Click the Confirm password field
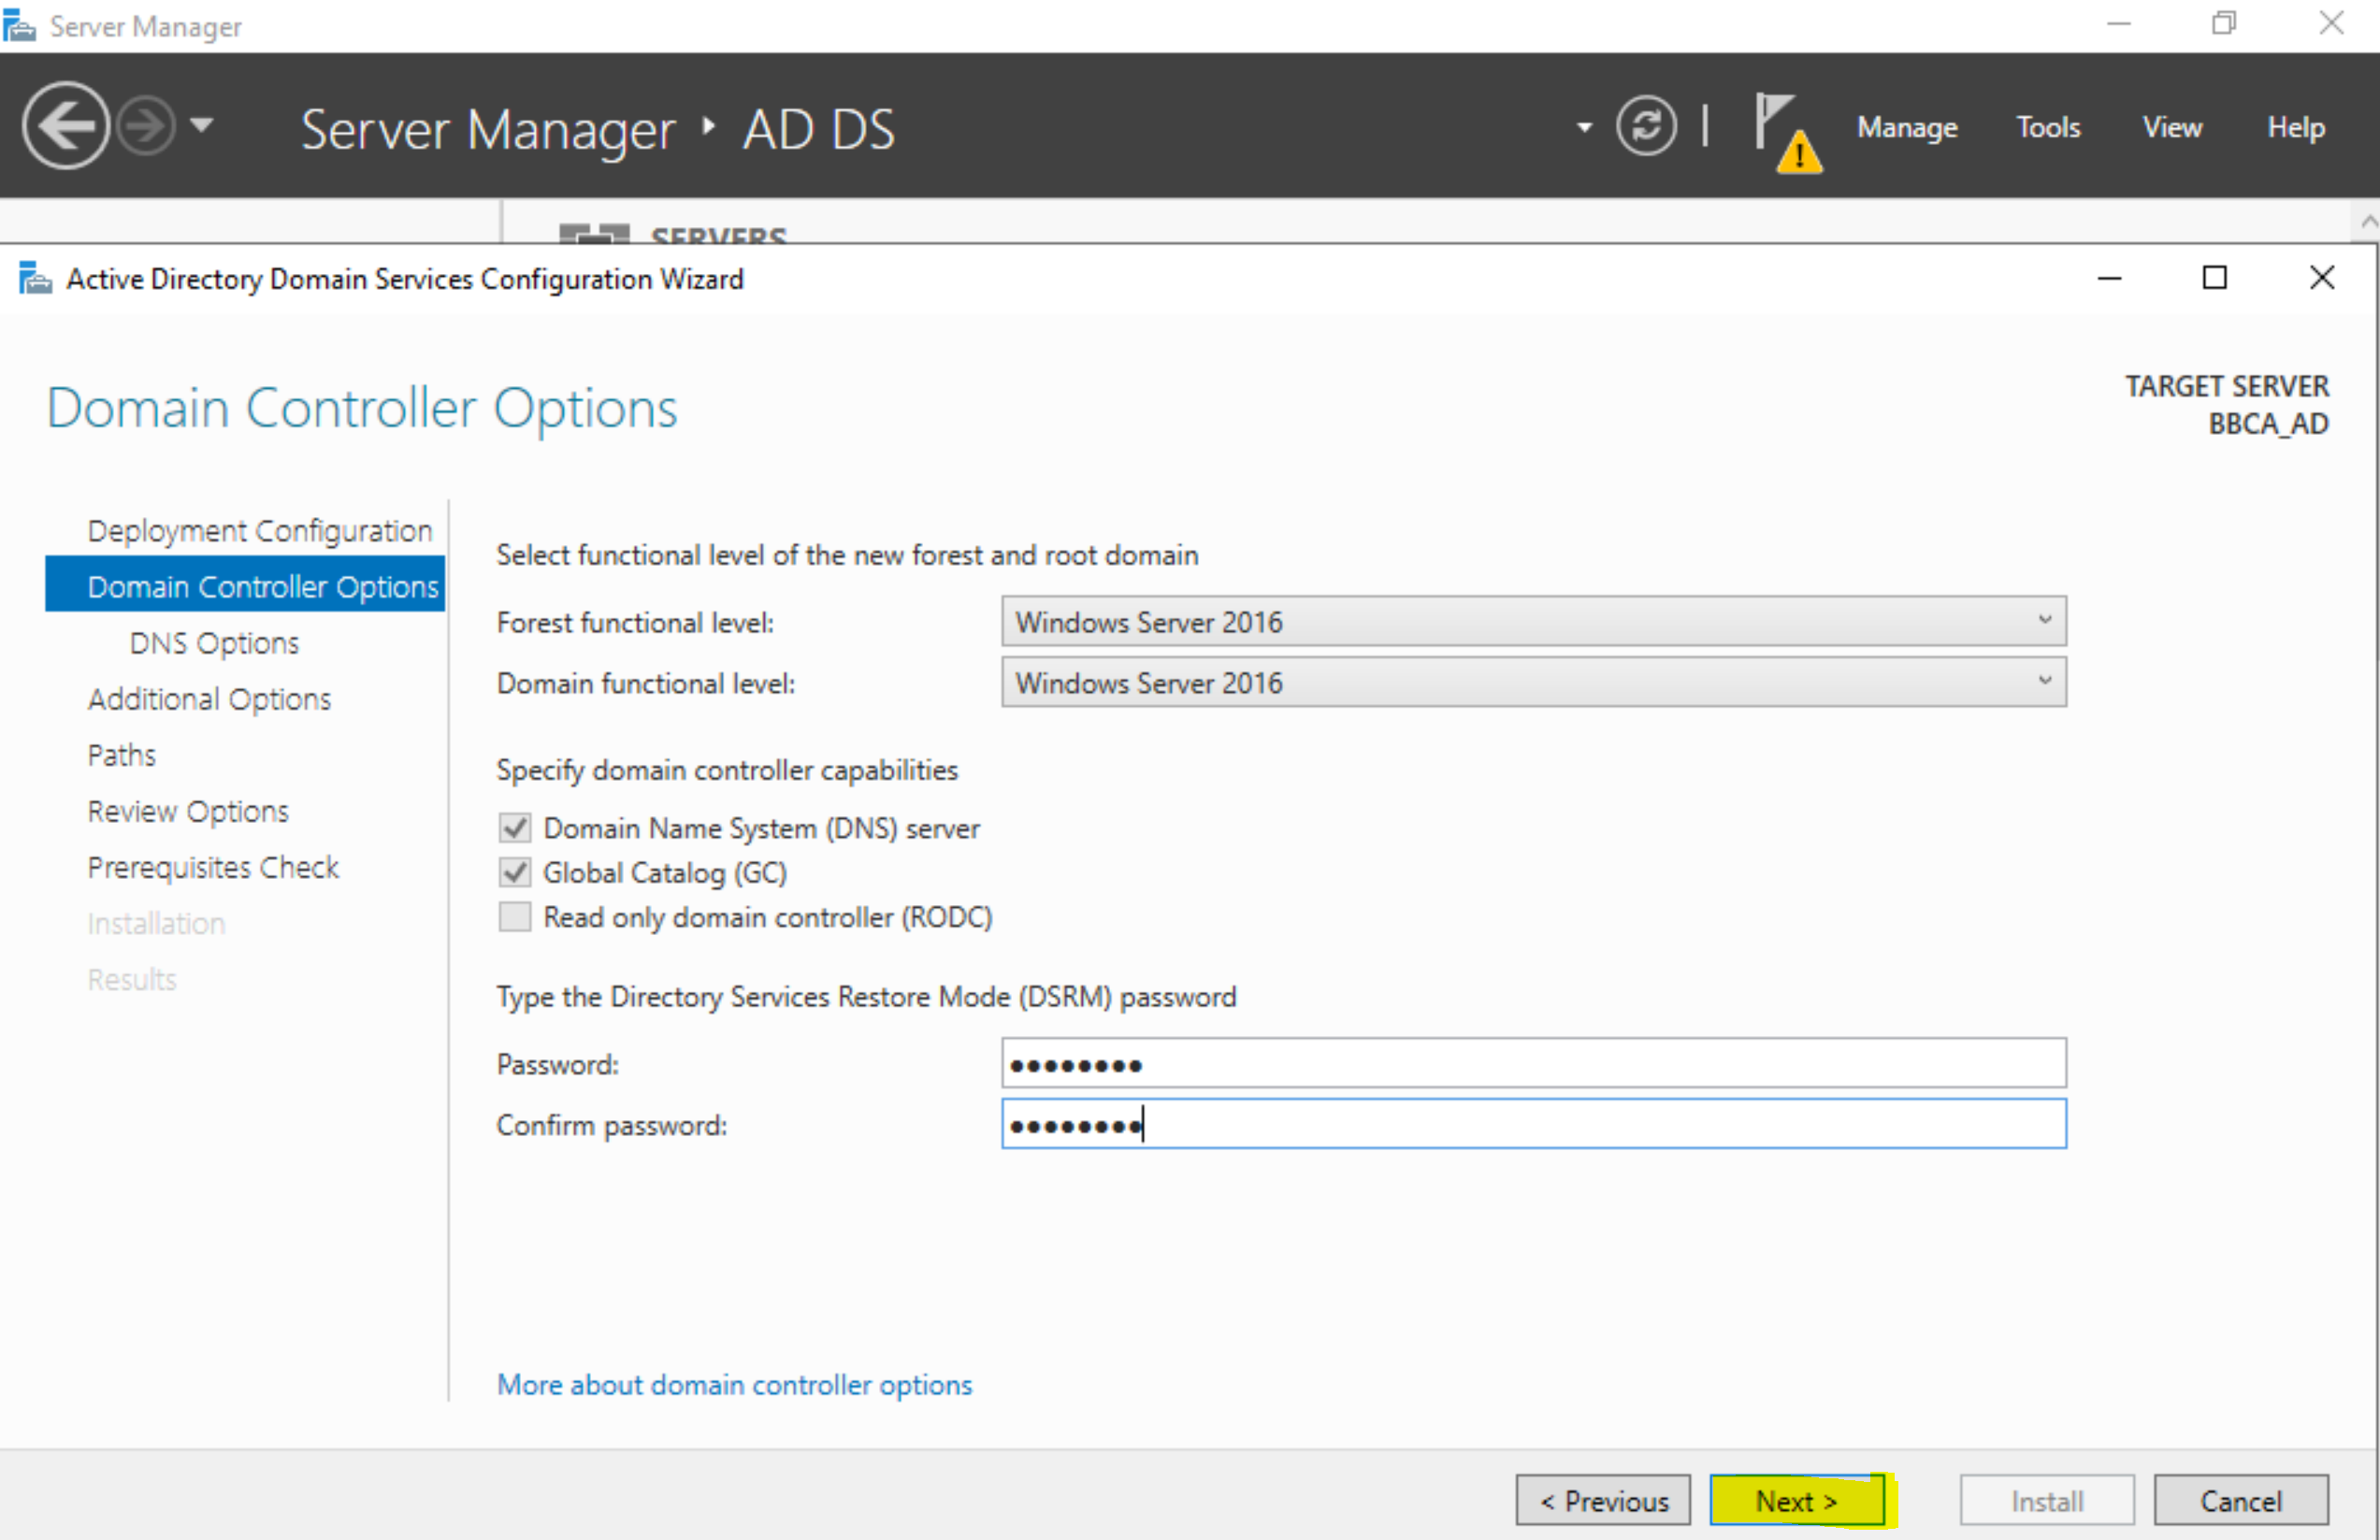This screenshot has height=1540, width=2380. coord(1534,1124)
